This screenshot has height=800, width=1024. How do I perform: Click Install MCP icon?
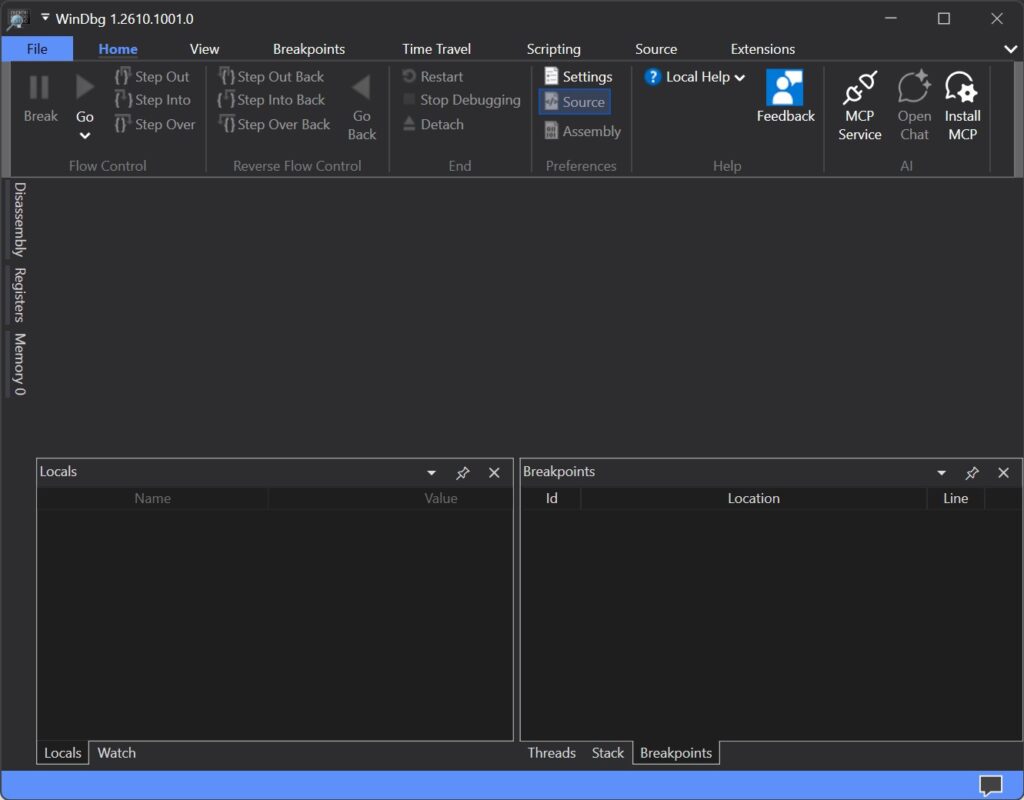[x=962, y=87]
